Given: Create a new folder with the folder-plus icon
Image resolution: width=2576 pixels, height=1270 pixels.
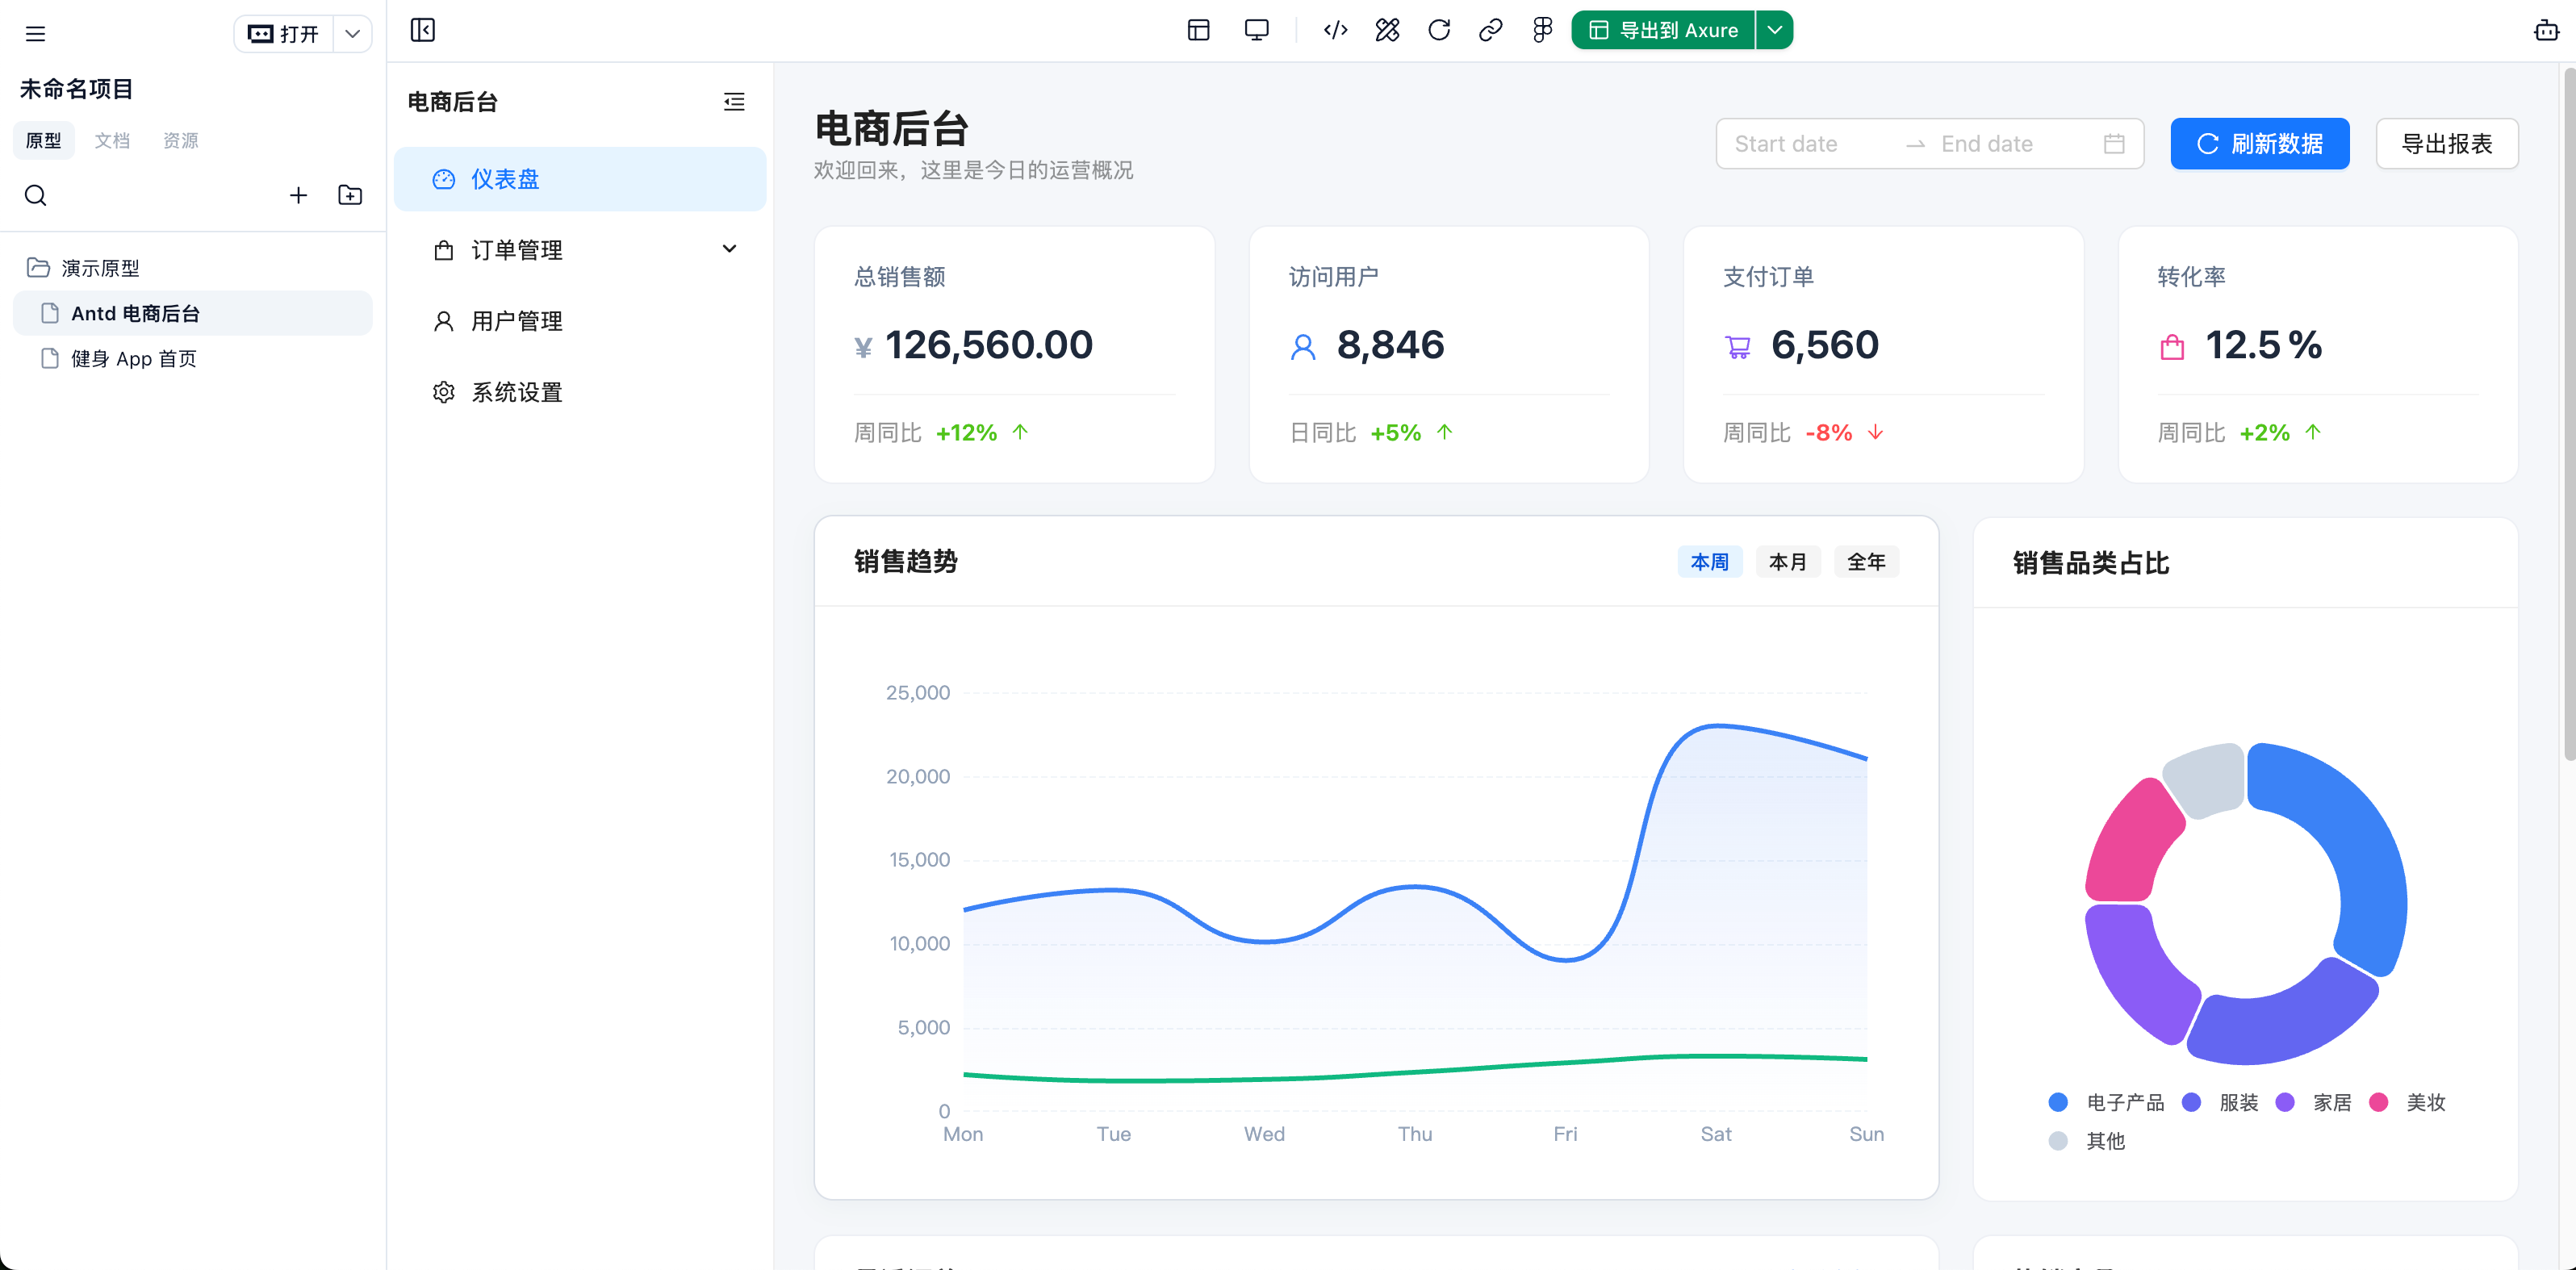Looking at the screenshot, I should point(350,195).
